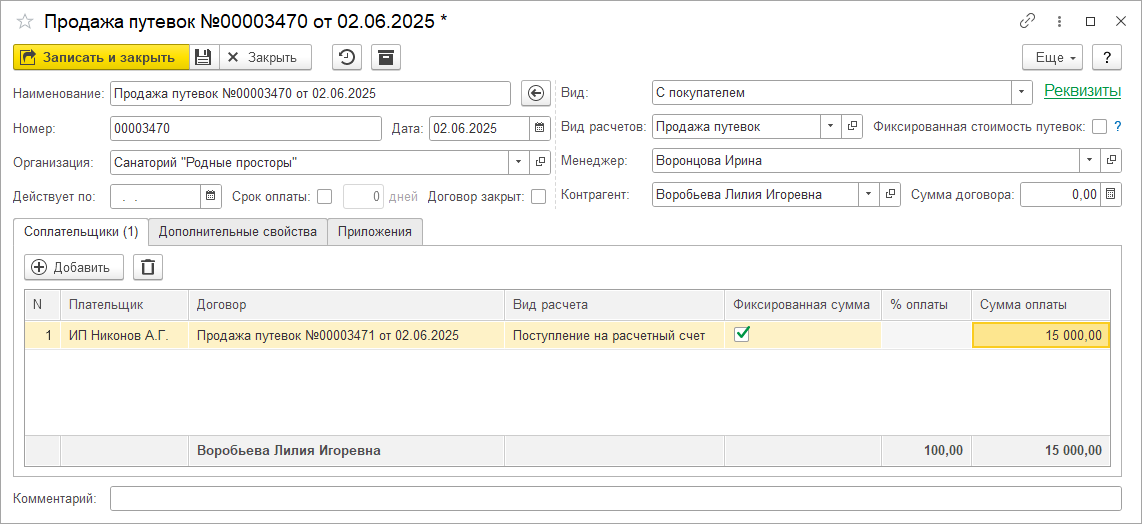Click the Сумма оплаты cell 15 000,00

click(1041, 335)
